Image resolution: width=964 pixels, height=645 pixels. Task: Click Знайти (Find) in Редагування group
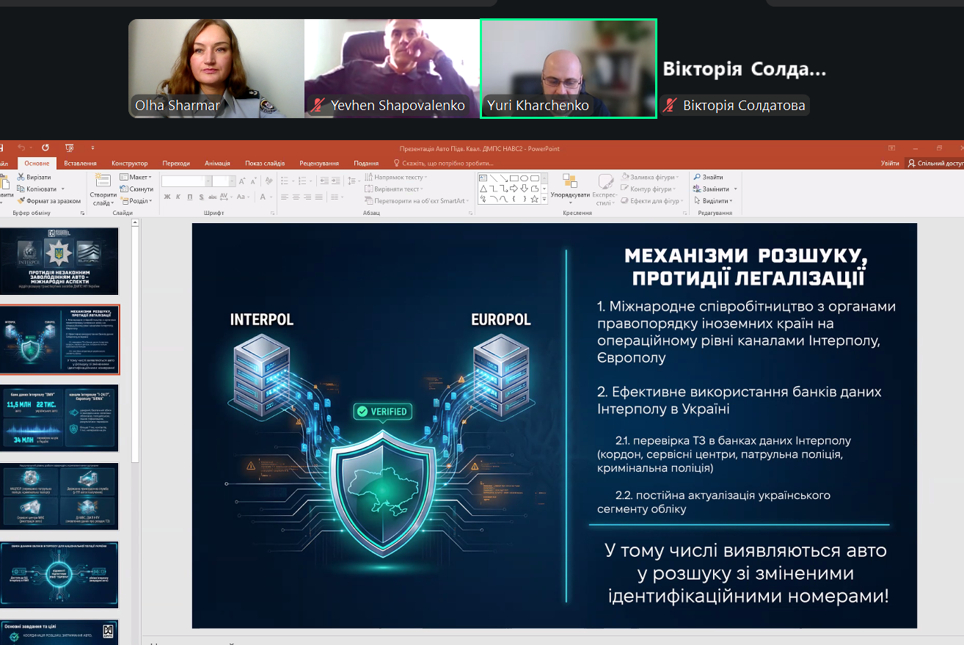pyautogui.click(x=708, y=177)
